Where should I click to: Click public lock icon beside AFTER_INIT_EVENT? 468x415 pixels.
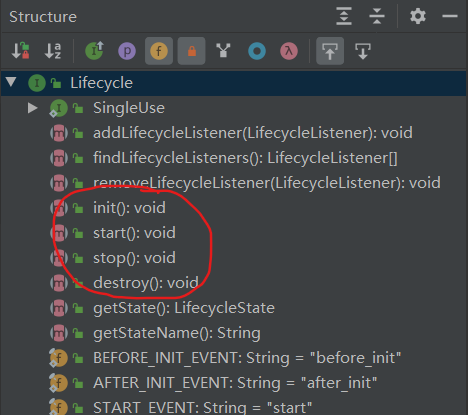coord(78,383)
